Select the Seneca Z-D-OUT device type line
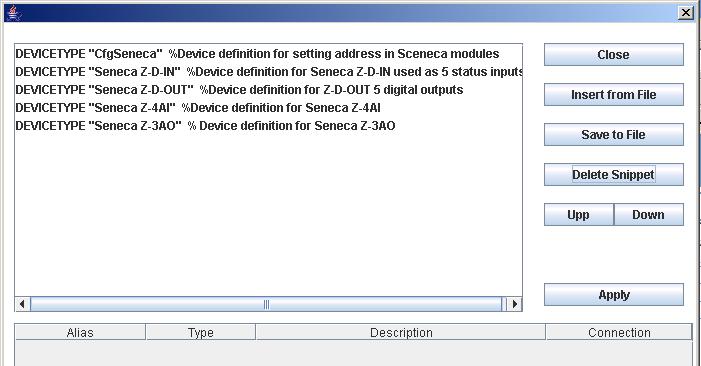Image resolution: width=701 pixels, height=366 pixels. pyautogui.click(x=268, y=90)
